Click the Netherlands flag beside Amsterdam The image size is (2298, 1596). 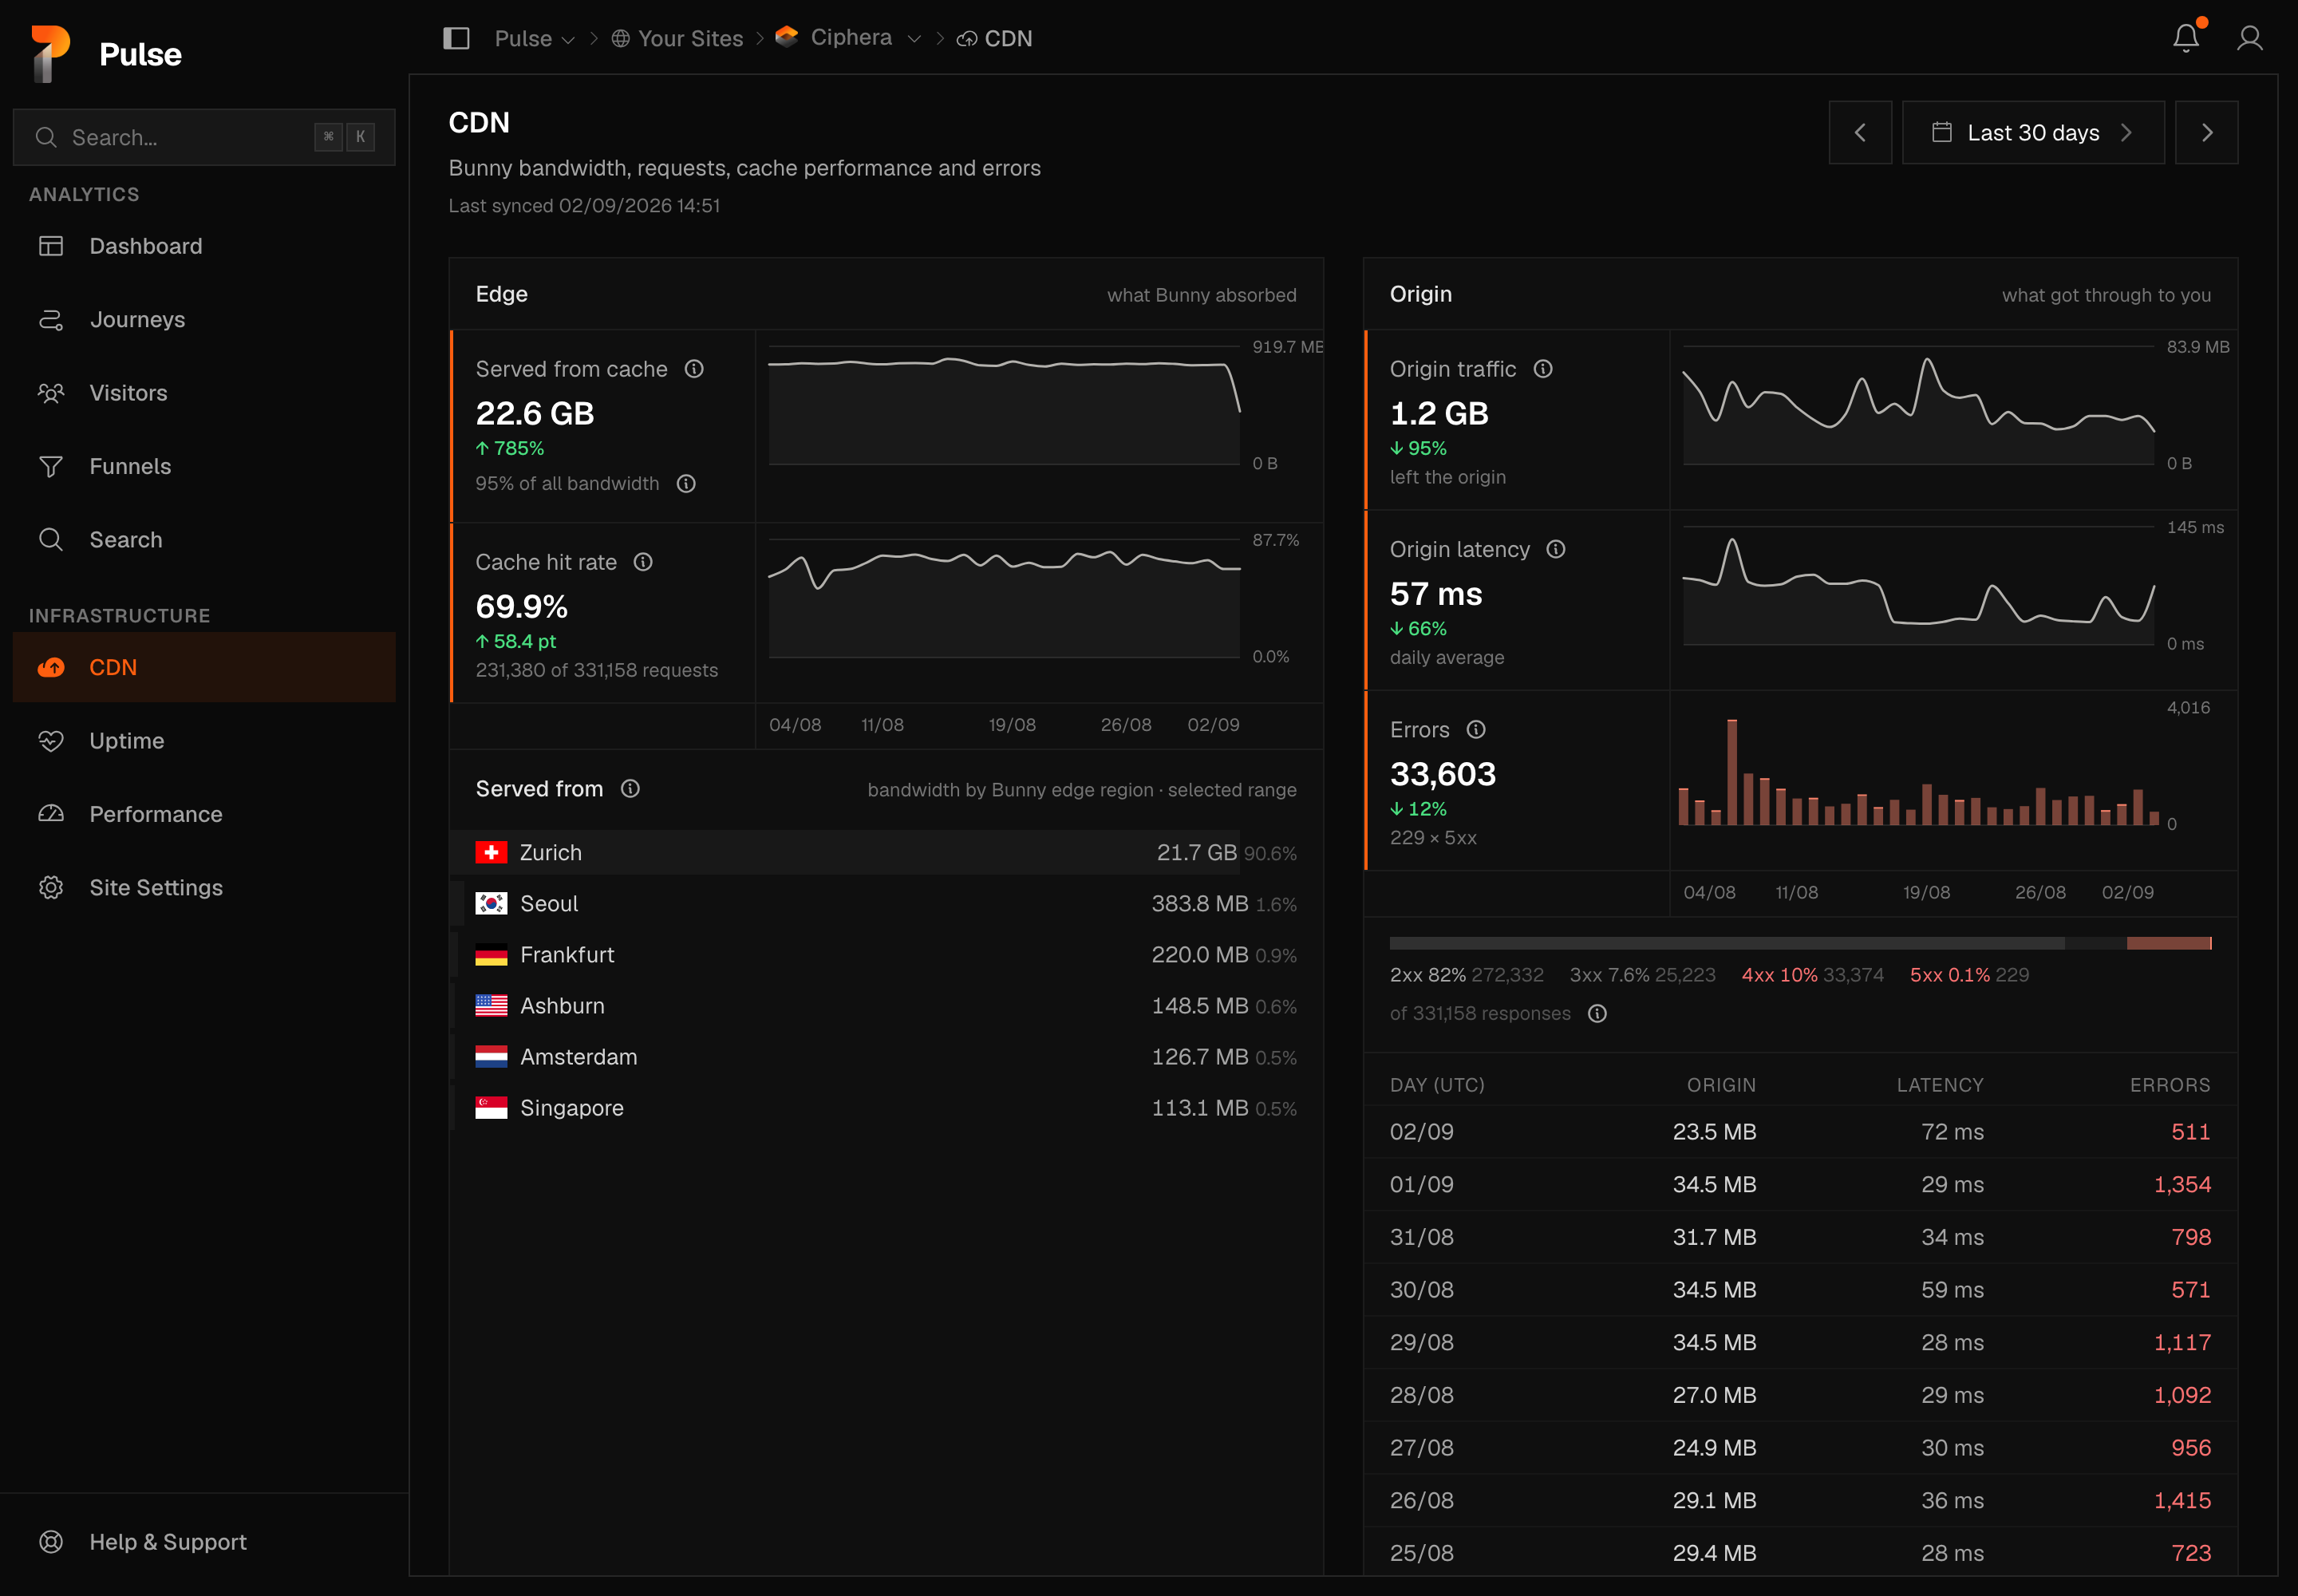coord(491,1057)
